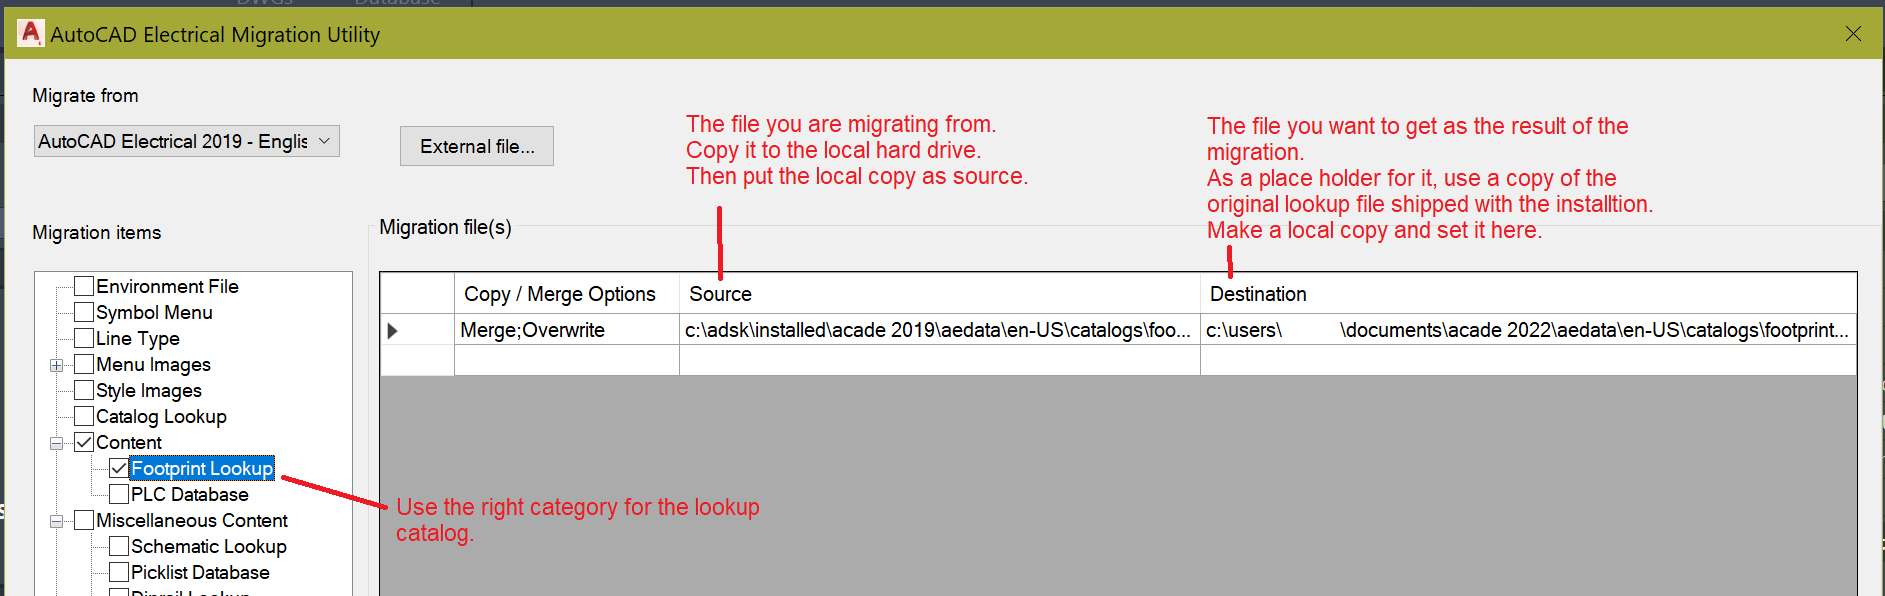Click the Copy / Merge Options column header
1885x596 pixels.
tap(567, 294)
